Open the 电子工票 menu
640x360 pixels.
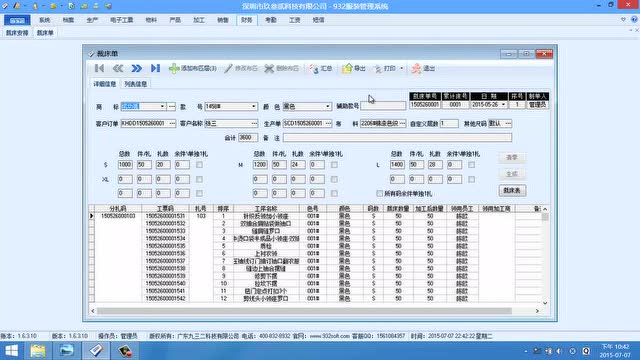coord(122,20)
